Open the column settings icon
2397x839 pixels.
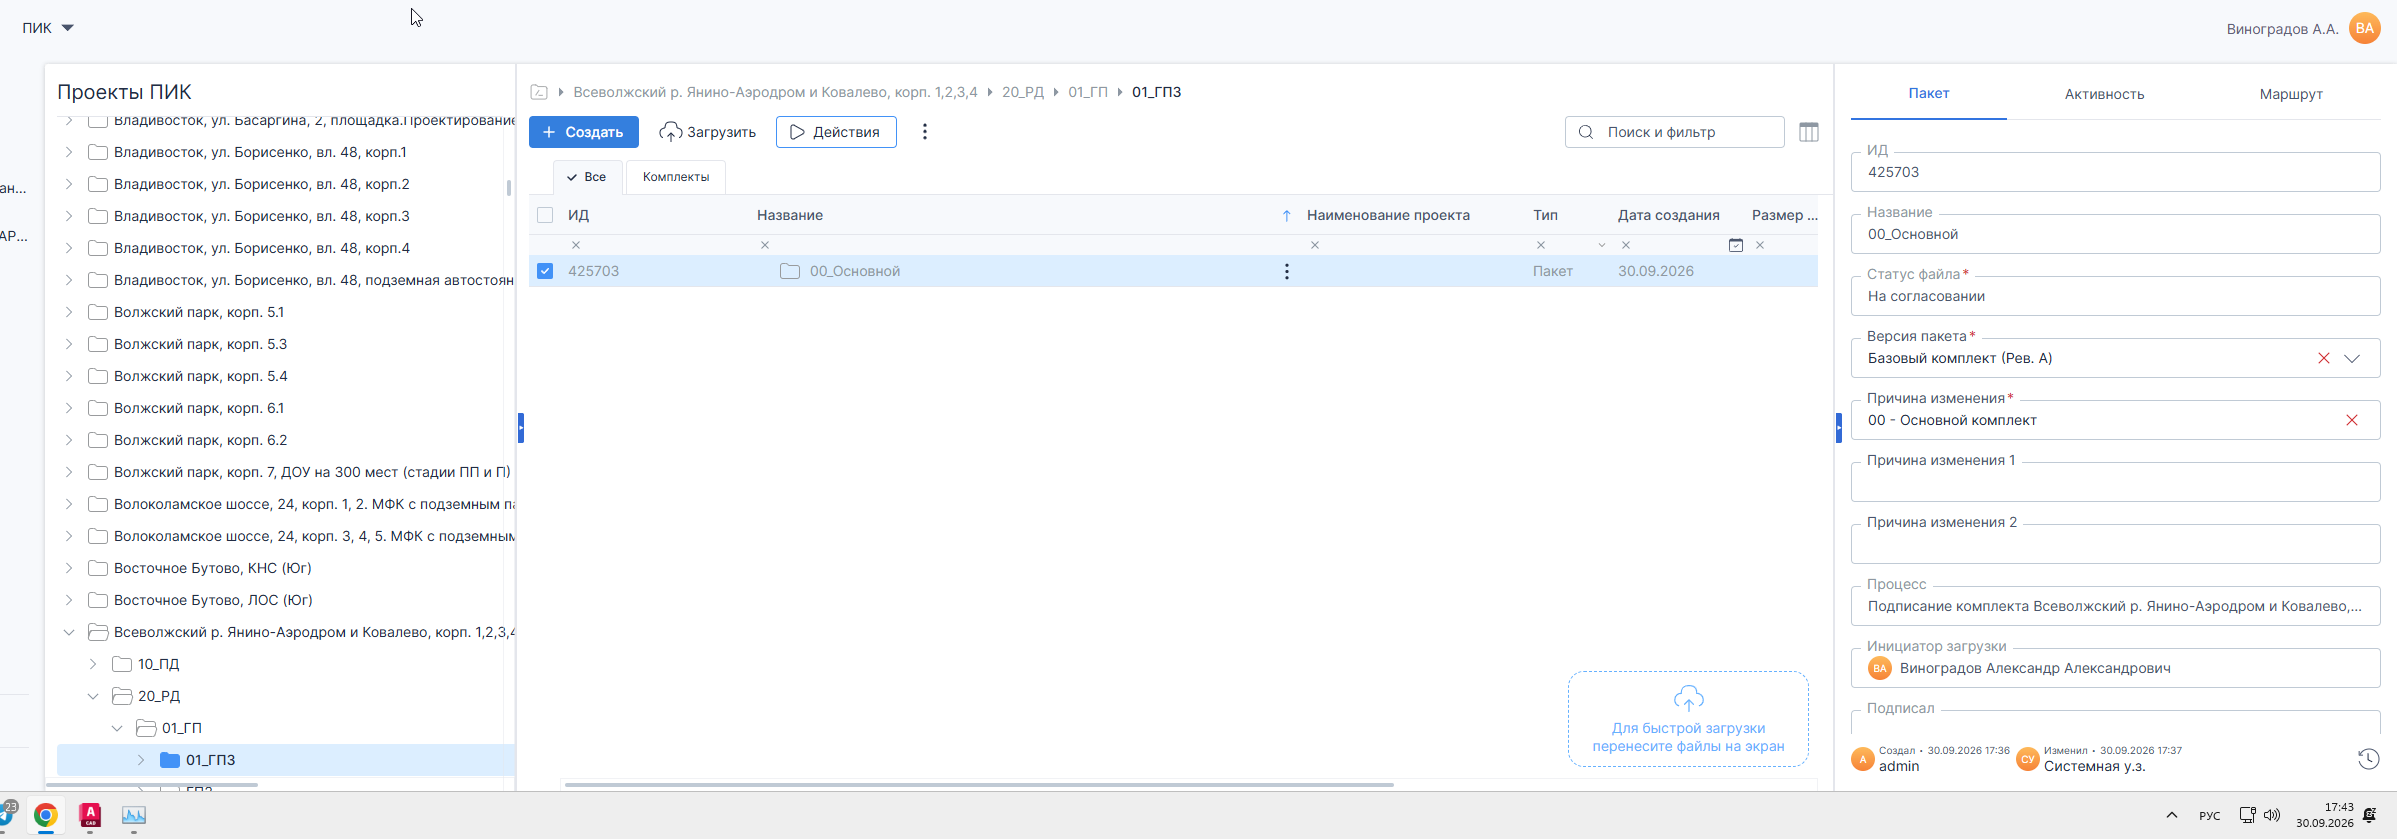pos(1808,132)
